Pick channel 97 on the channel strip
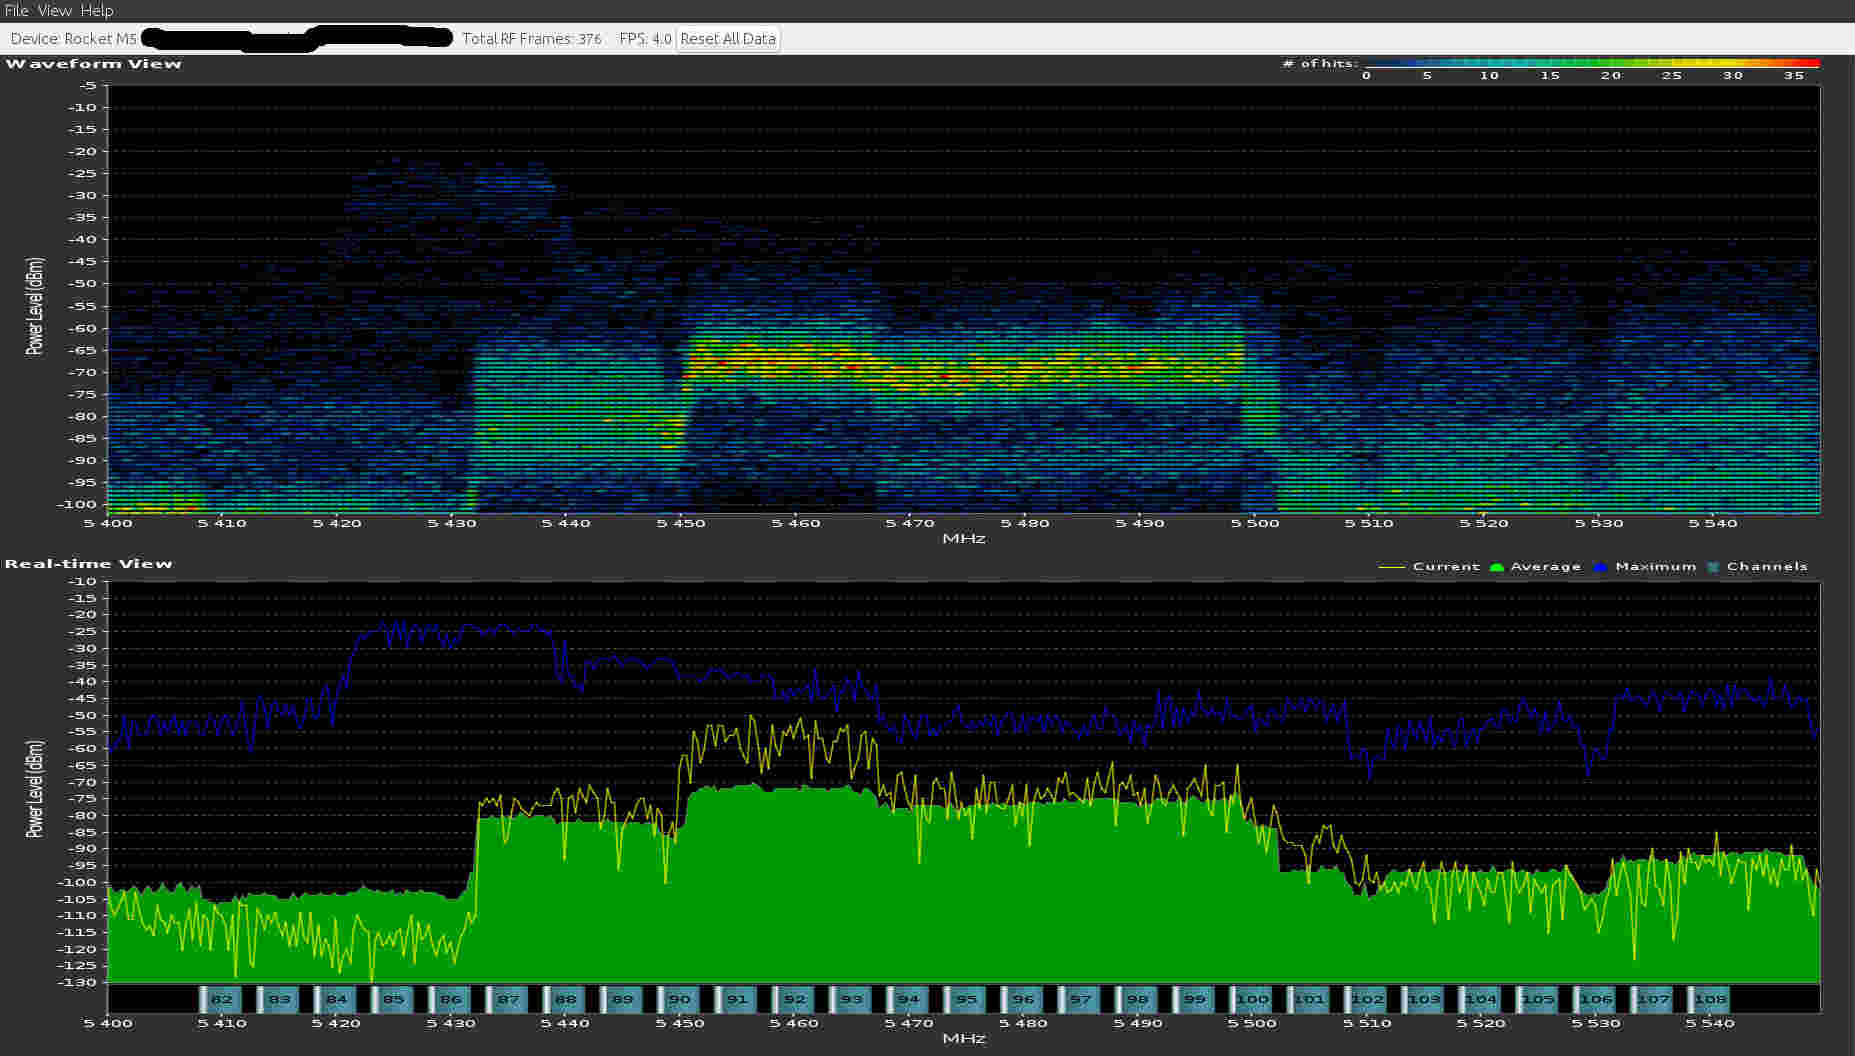Image resolution: width=1855 pixels, height=1056 pixels. pos(1080,999)
